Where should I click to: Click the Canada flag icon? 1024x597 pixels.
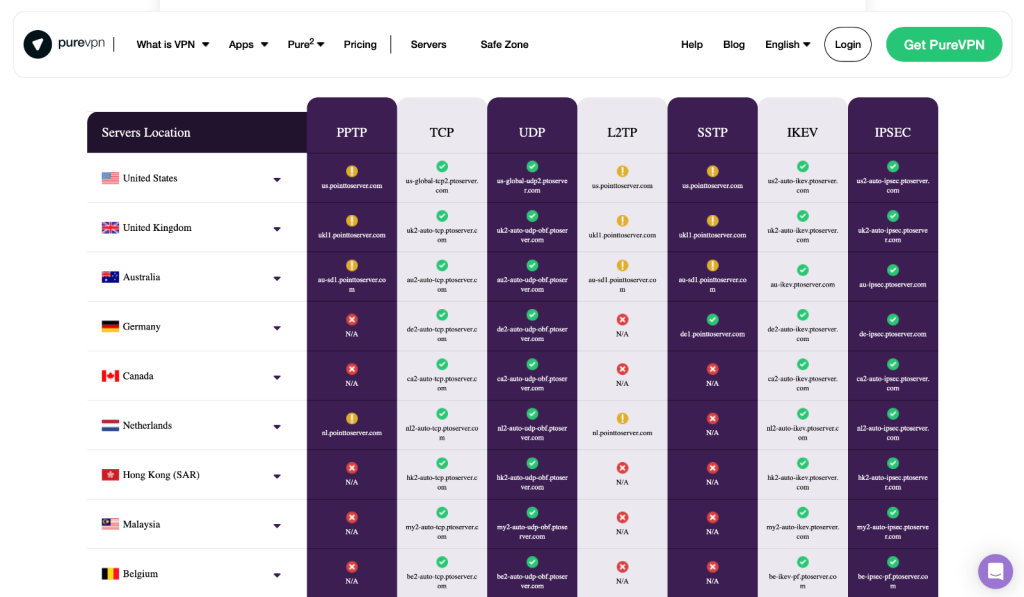click(110, 376)
